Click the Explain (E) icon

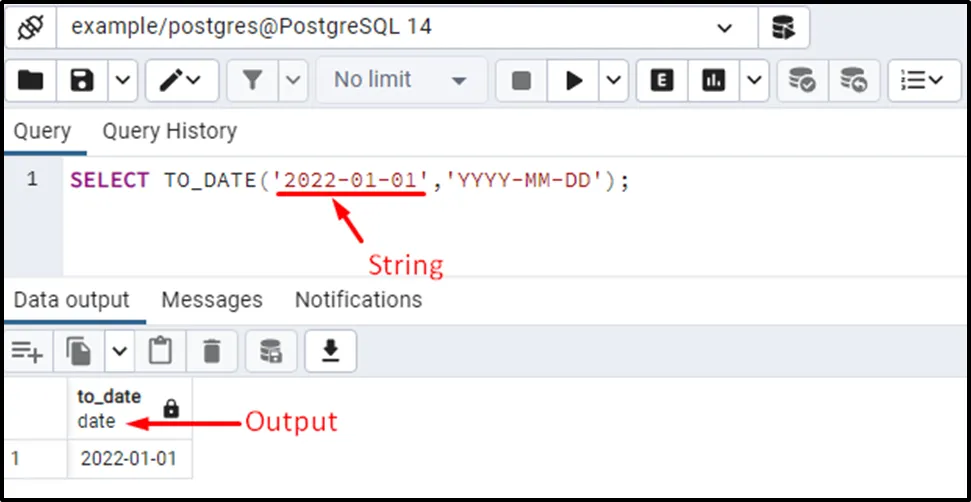point(662,80)
